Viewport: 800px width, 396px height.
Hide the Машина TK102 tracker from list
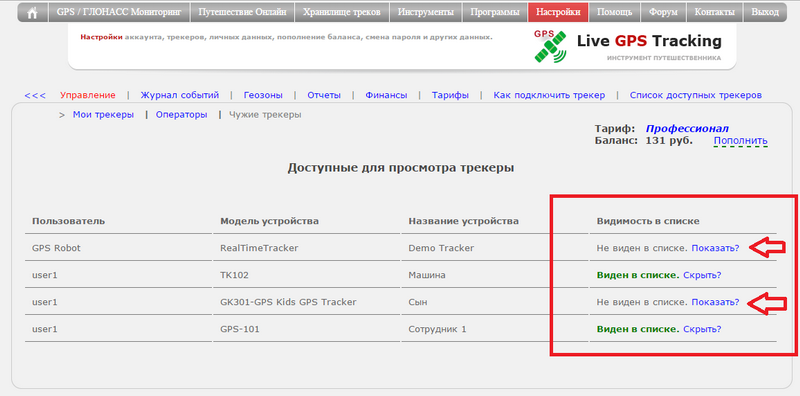click(x=702, y=275)
